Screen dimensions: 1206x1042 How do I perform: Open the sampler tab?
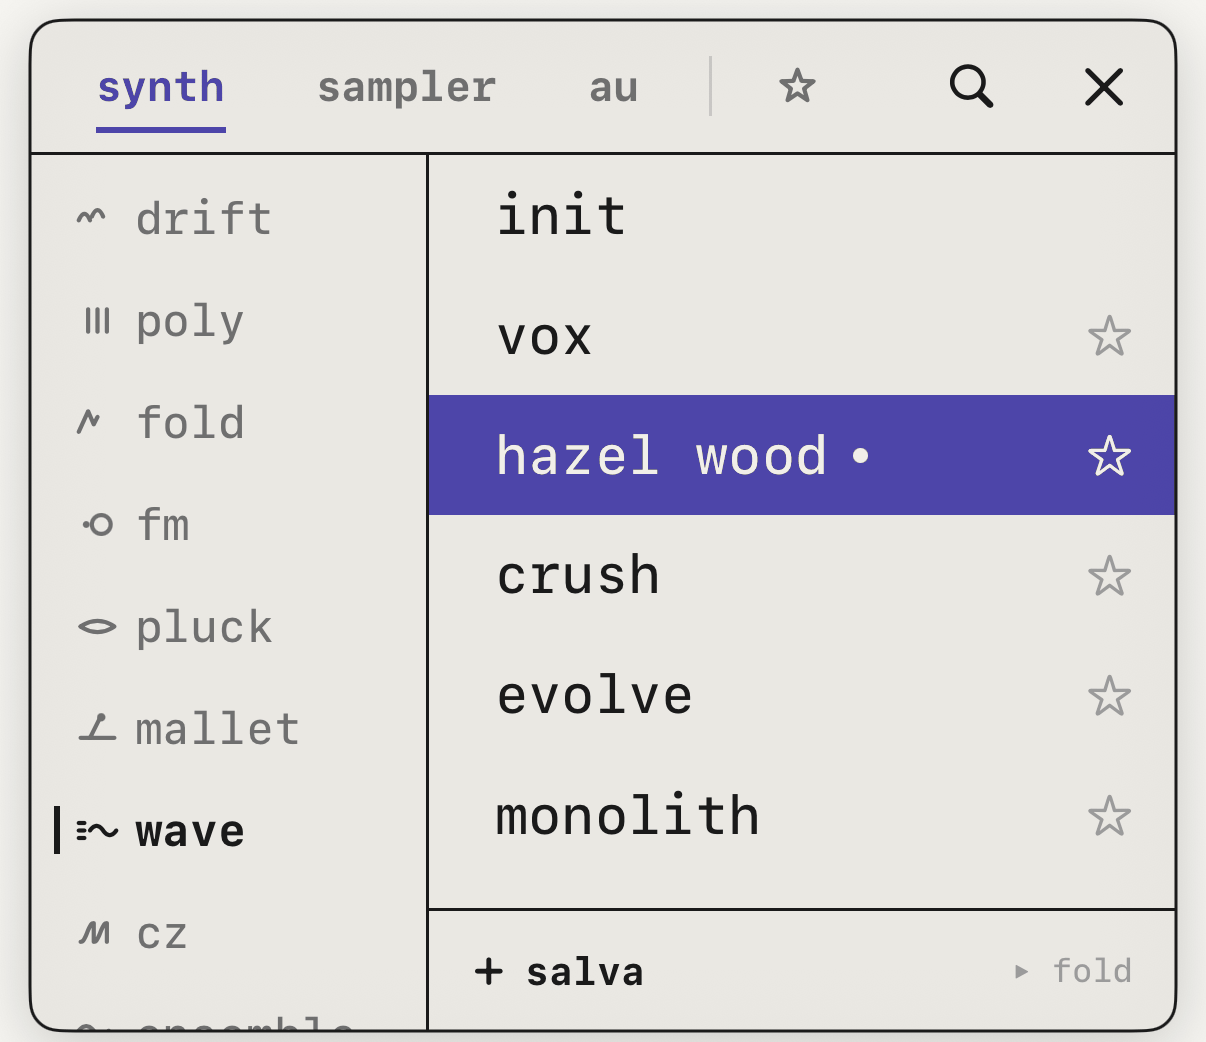[x=406, y=88]
